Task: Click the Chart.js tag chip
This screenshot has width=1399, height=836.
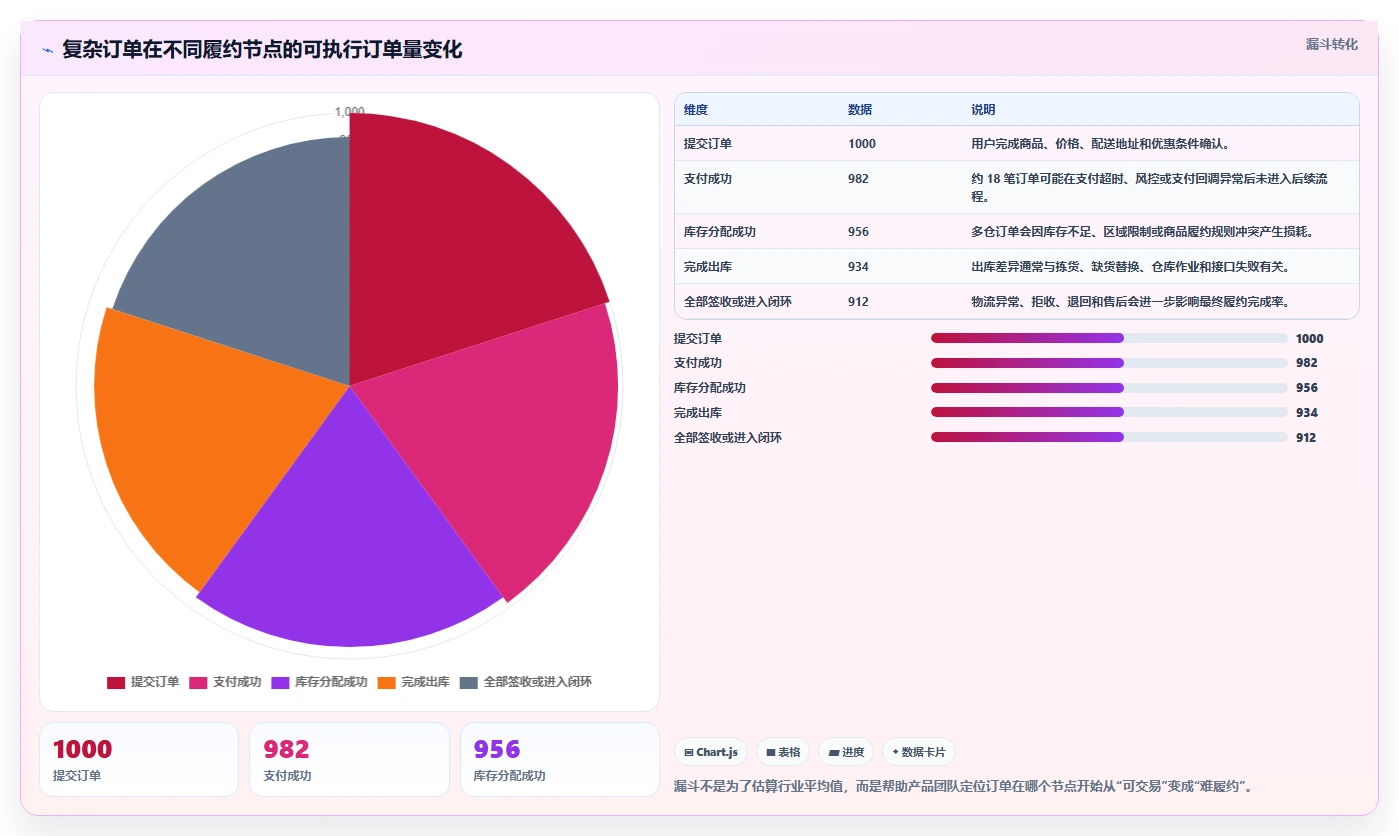Action: [711, 752]
